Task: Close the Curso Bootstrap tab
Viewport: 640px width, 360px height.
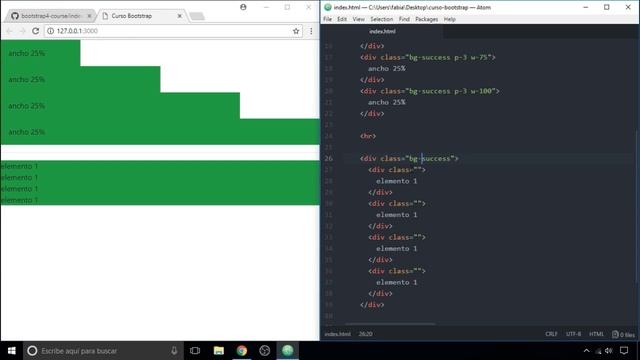Action: point(180,16)
